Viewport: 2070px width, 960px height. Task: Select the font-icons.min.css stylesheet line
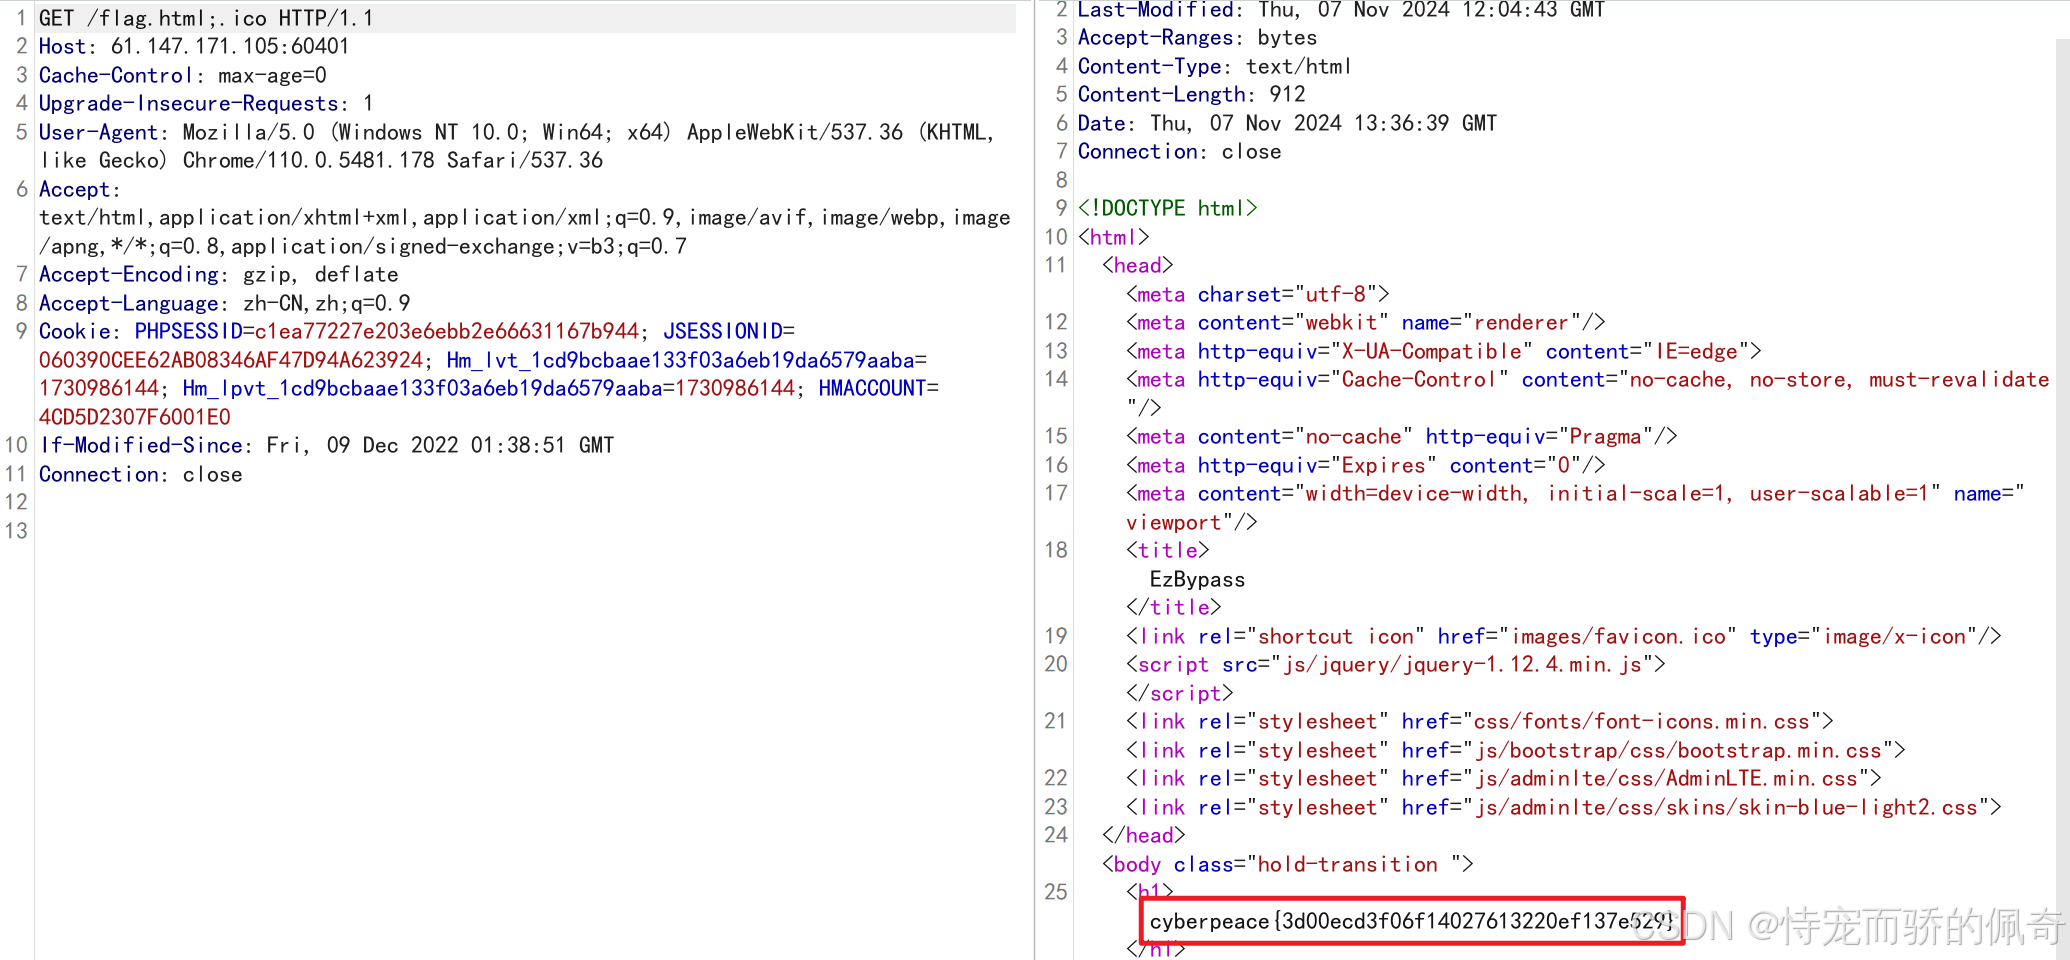1480,721
